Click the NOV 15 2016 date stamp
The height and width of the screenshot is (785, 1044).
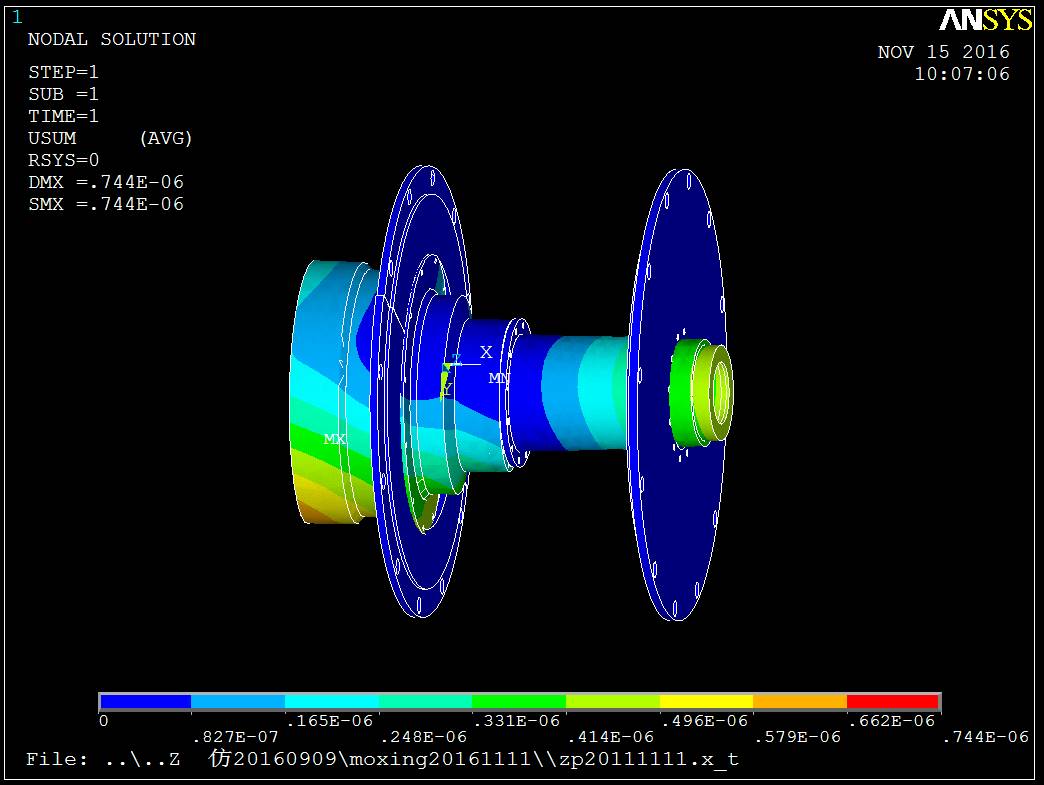coord(943,52)
